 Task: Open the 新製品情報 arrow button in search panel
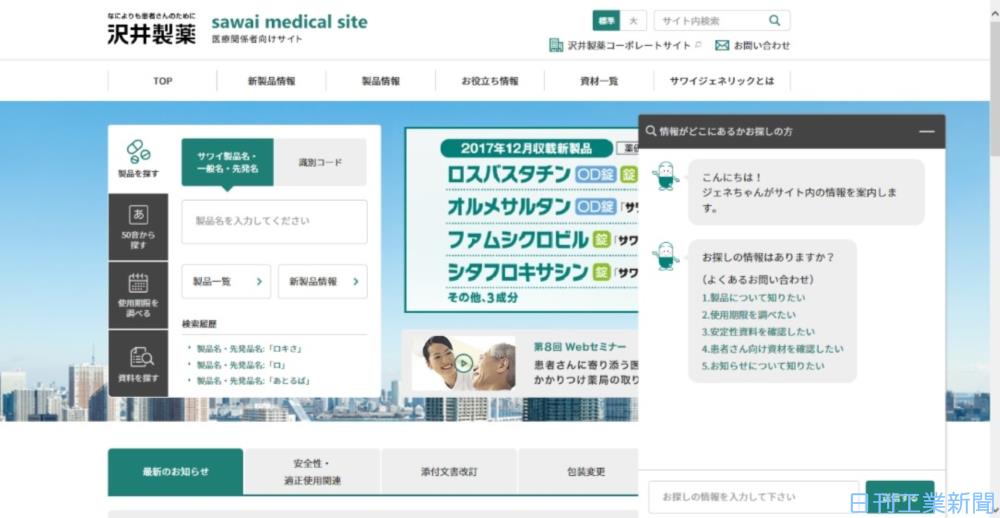pyautogui.click(x=322, y=282)
